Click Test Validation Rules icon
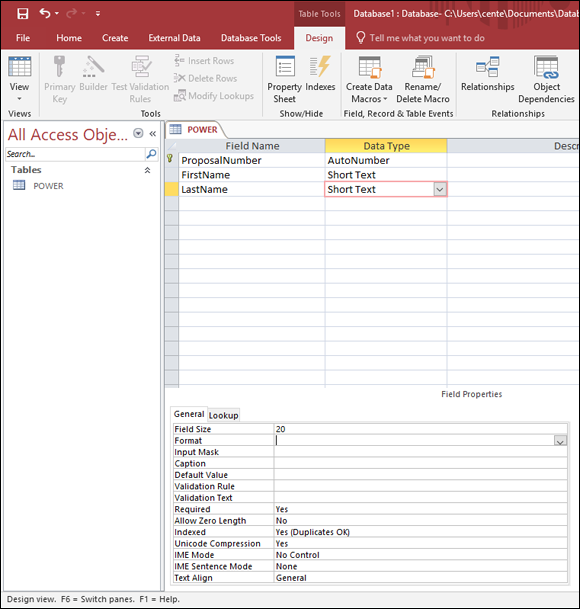Image resolution: width=580 pixels, height=609 pixels. 141,66
